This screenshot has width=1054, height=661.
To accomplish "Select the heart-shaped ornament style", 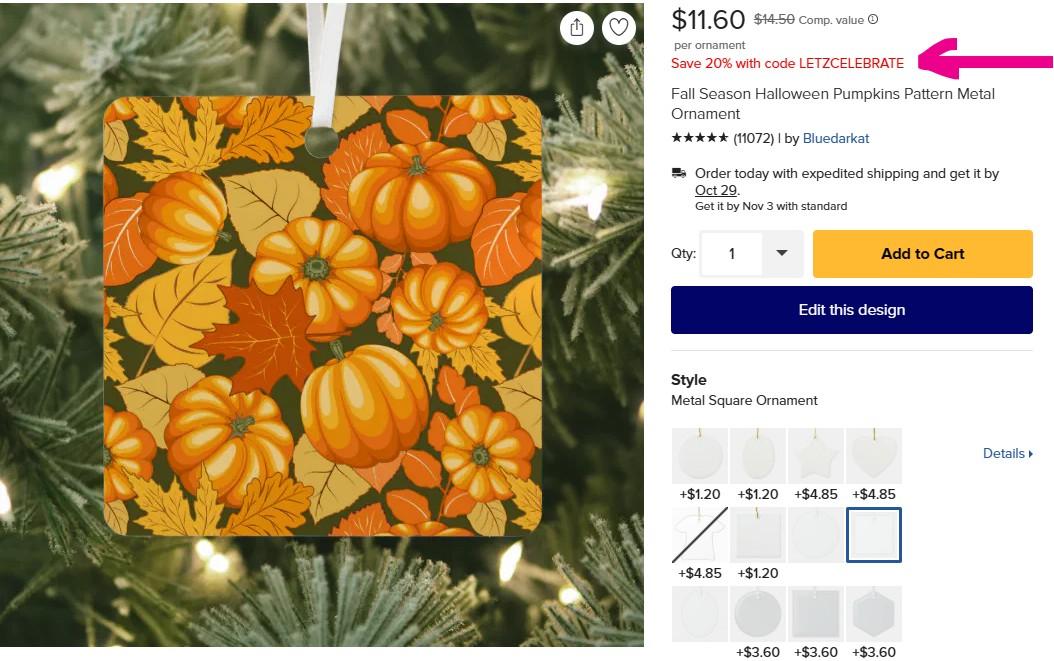I will (x=874, y=456).
